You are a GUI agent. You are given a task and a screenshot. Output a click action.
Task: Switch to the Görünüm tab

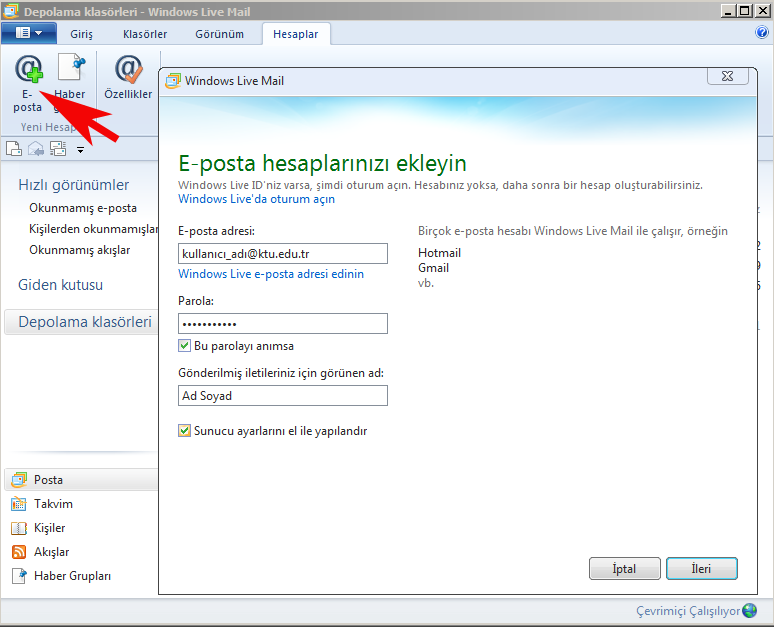(x=219, y=34)
